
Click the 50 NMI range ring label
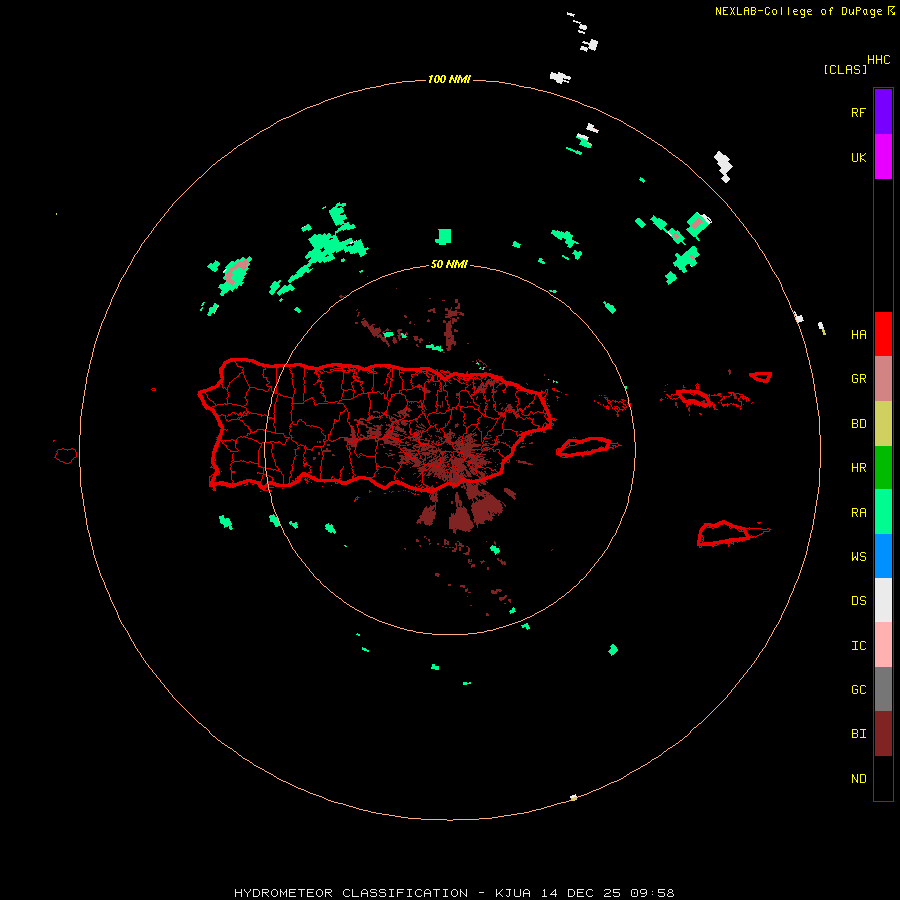point(449,265)
